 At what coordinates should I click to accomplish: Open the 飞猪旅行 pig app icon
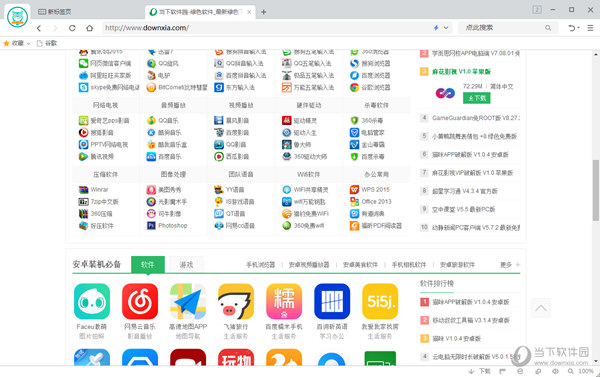tap(236, 302)
